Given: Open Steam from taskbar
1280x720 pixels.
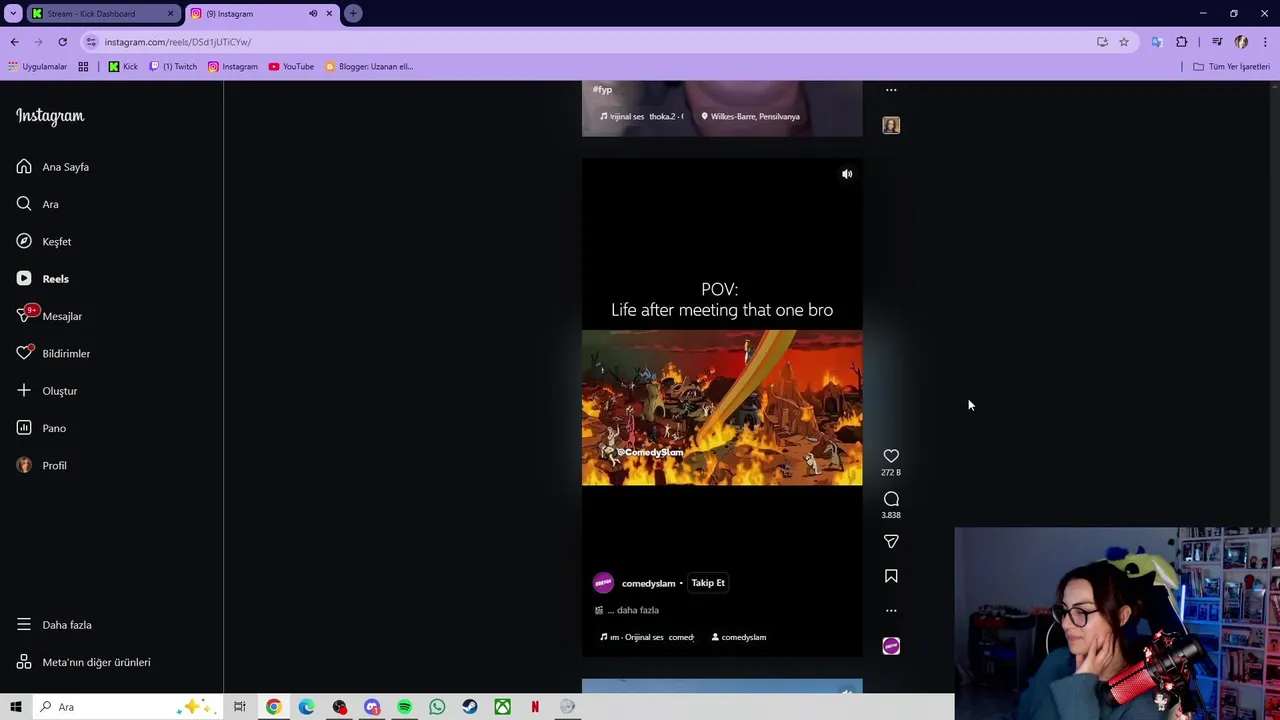Looking at the screenshot, I should point(470,707).
